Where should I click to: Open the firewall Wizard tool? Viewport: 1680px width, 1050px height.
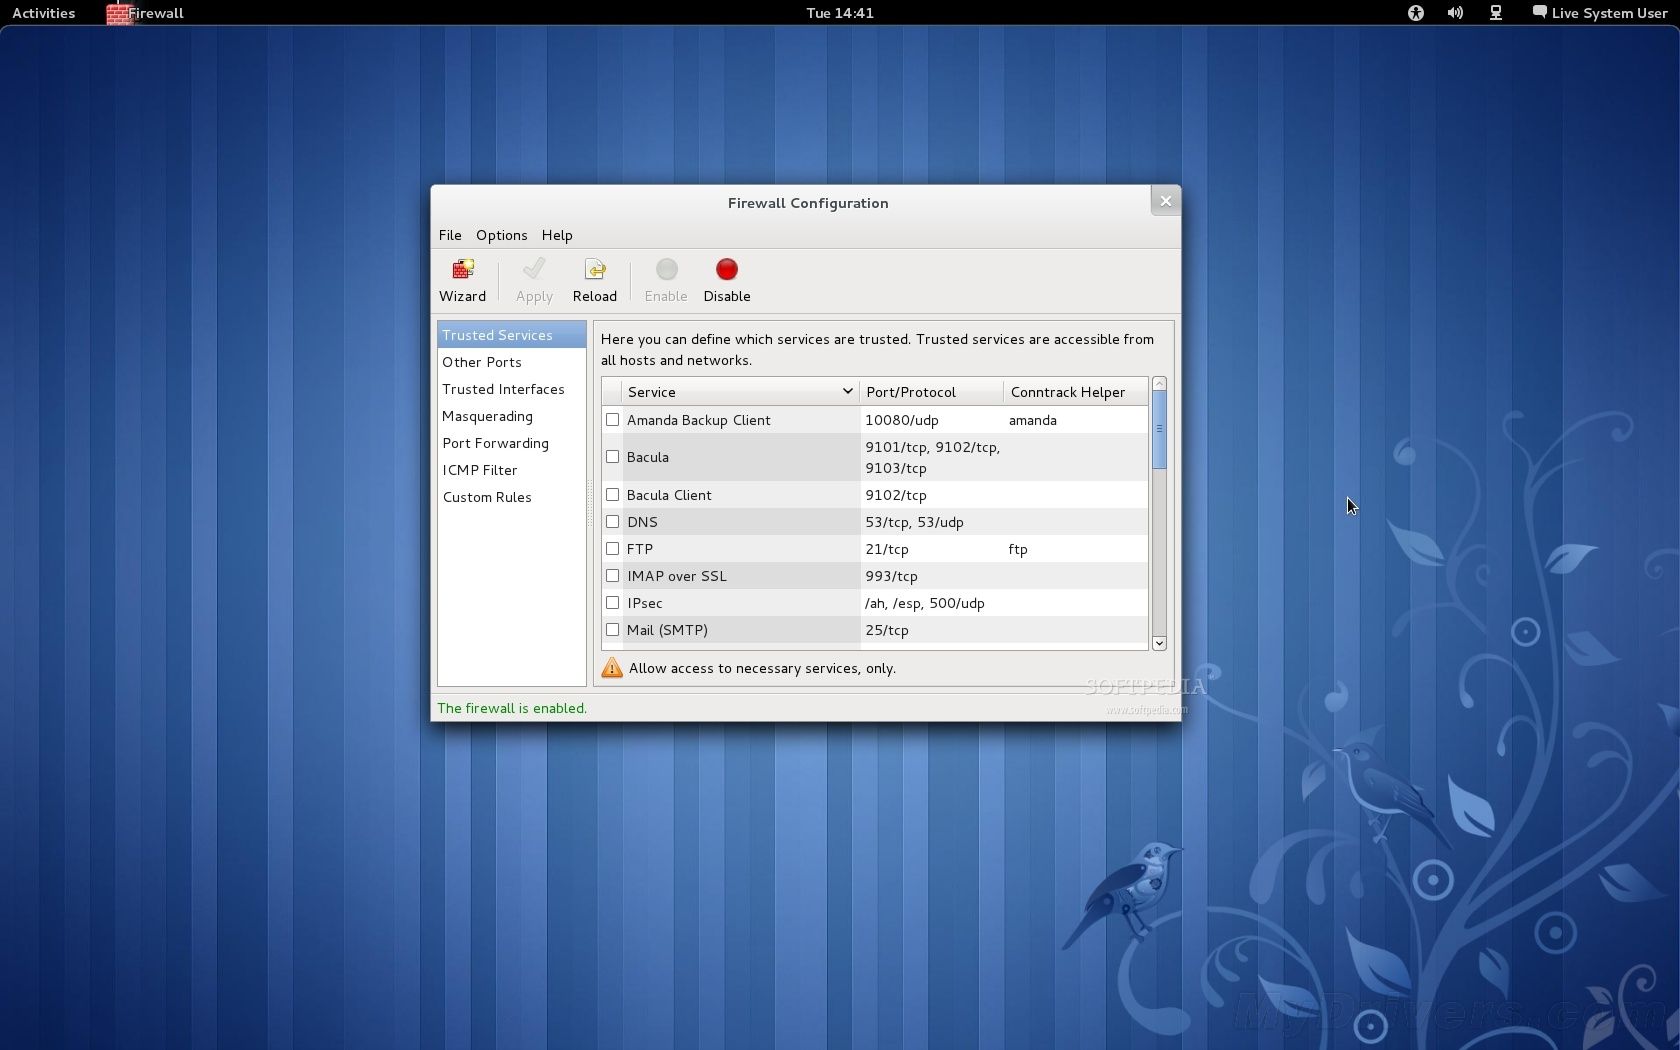point(462,280)
